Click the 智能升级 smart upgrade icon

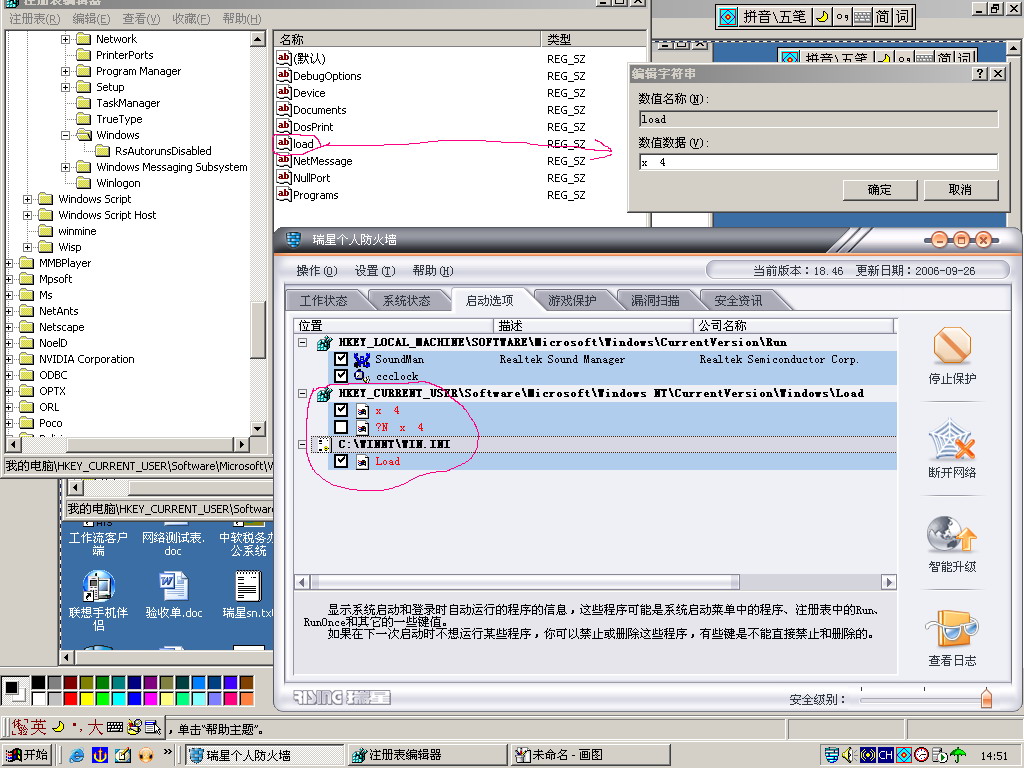(x=952, y=534)
